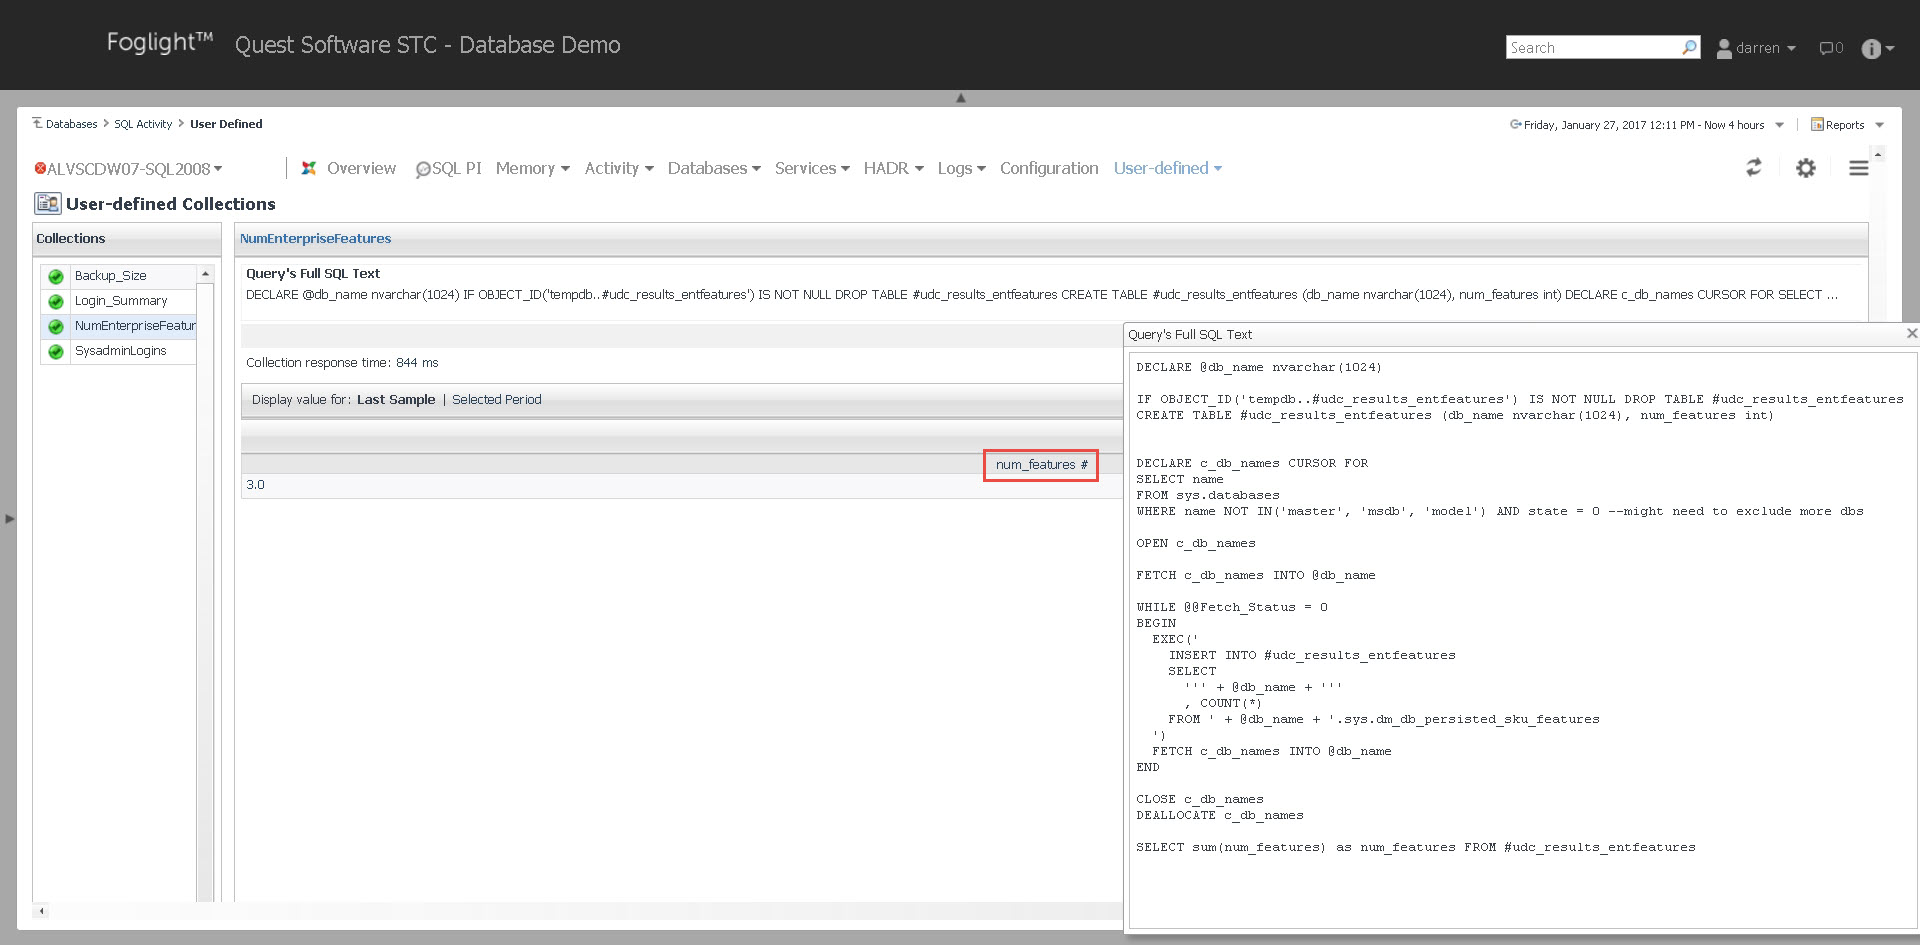
Task: Close the Query's Full SQL Text popup
Action: pos(1911,334)
